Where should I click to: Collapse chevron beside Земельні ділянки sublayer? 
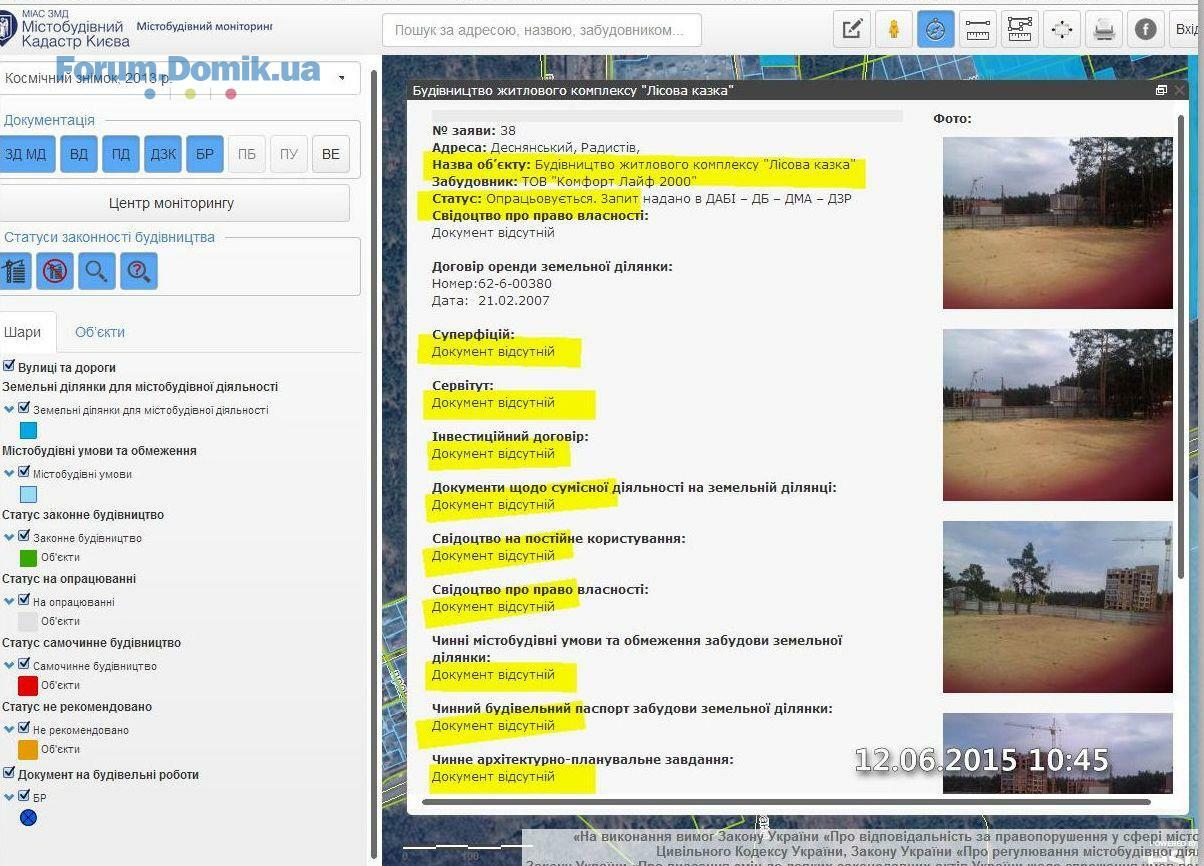pos(10,409)
